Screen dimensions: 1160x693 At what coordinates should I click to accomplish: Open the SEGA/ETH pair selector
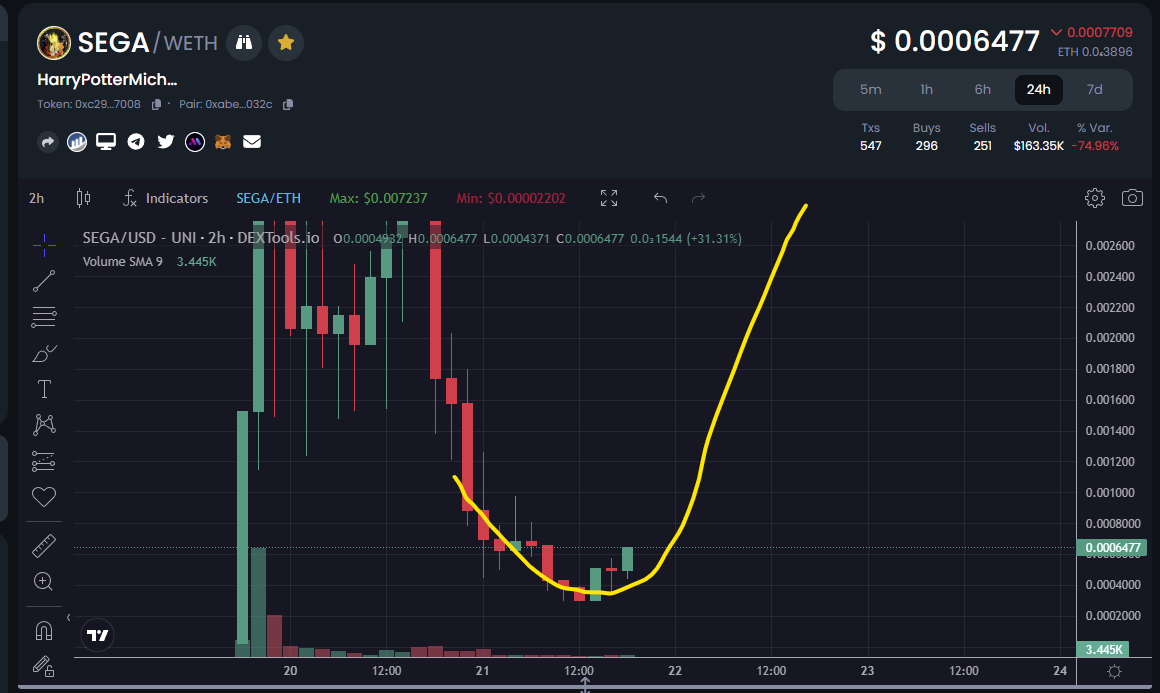pos(268,198)
